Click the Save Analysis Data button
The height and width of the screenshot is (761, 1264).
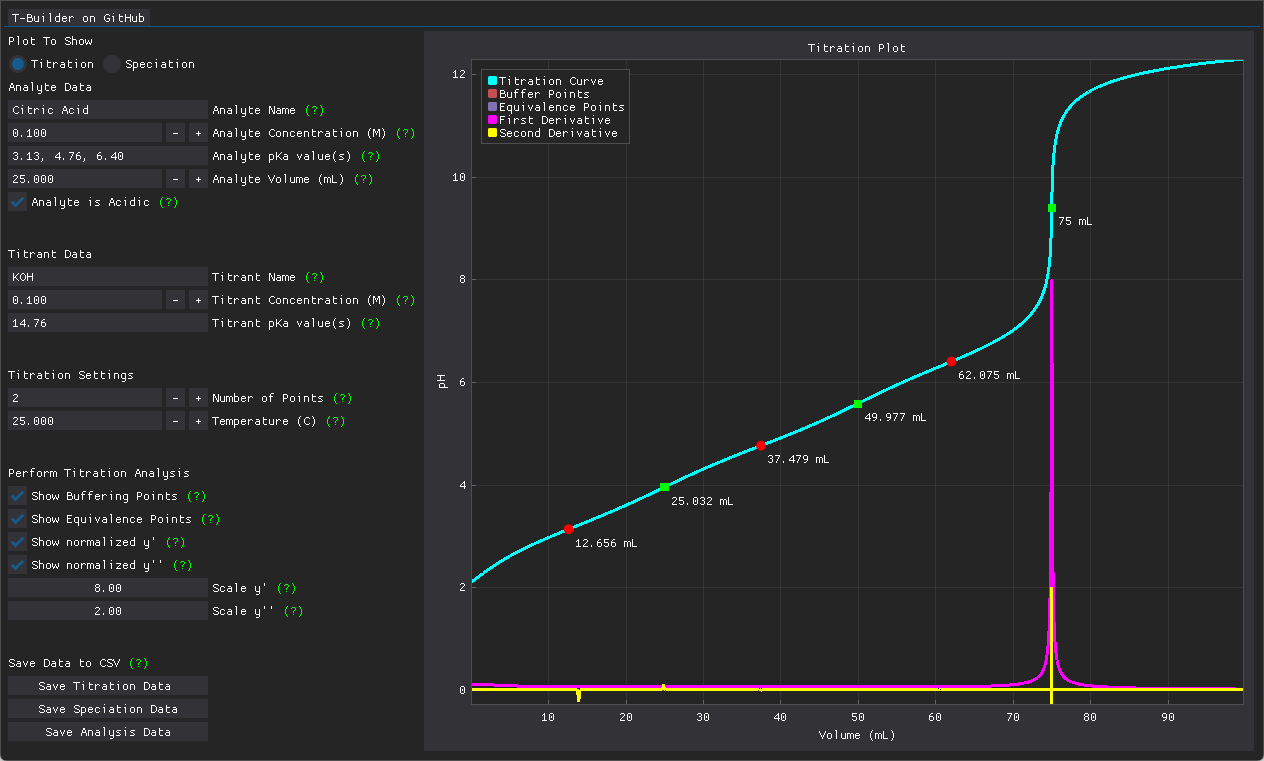point(107,731)
